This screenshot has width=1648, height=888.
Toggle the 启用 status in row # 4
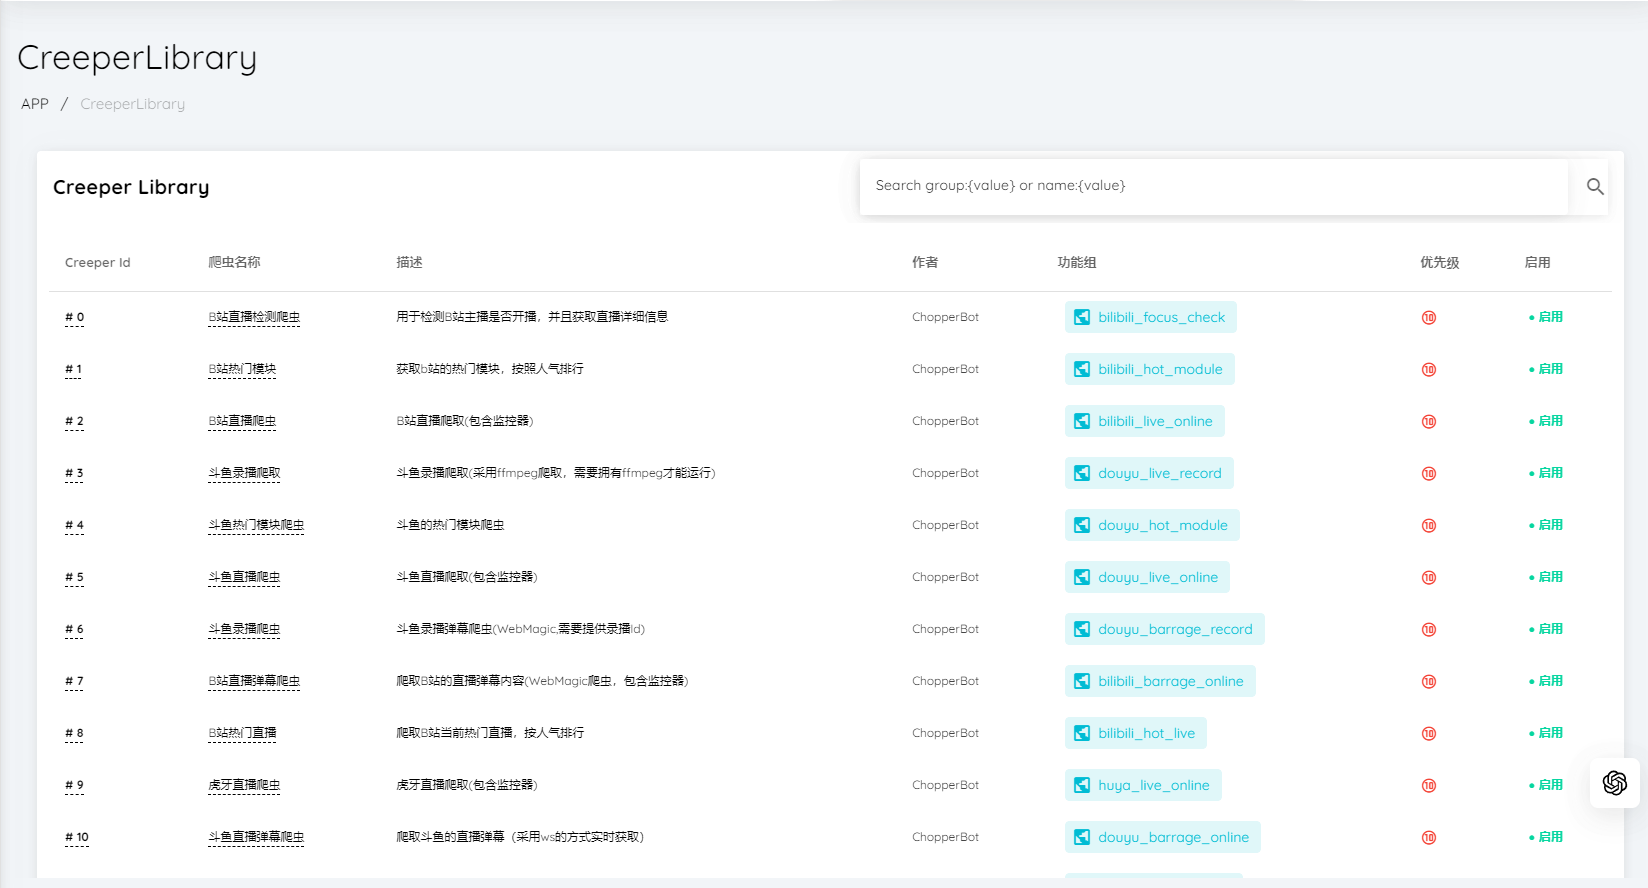tap(1546, 525)
